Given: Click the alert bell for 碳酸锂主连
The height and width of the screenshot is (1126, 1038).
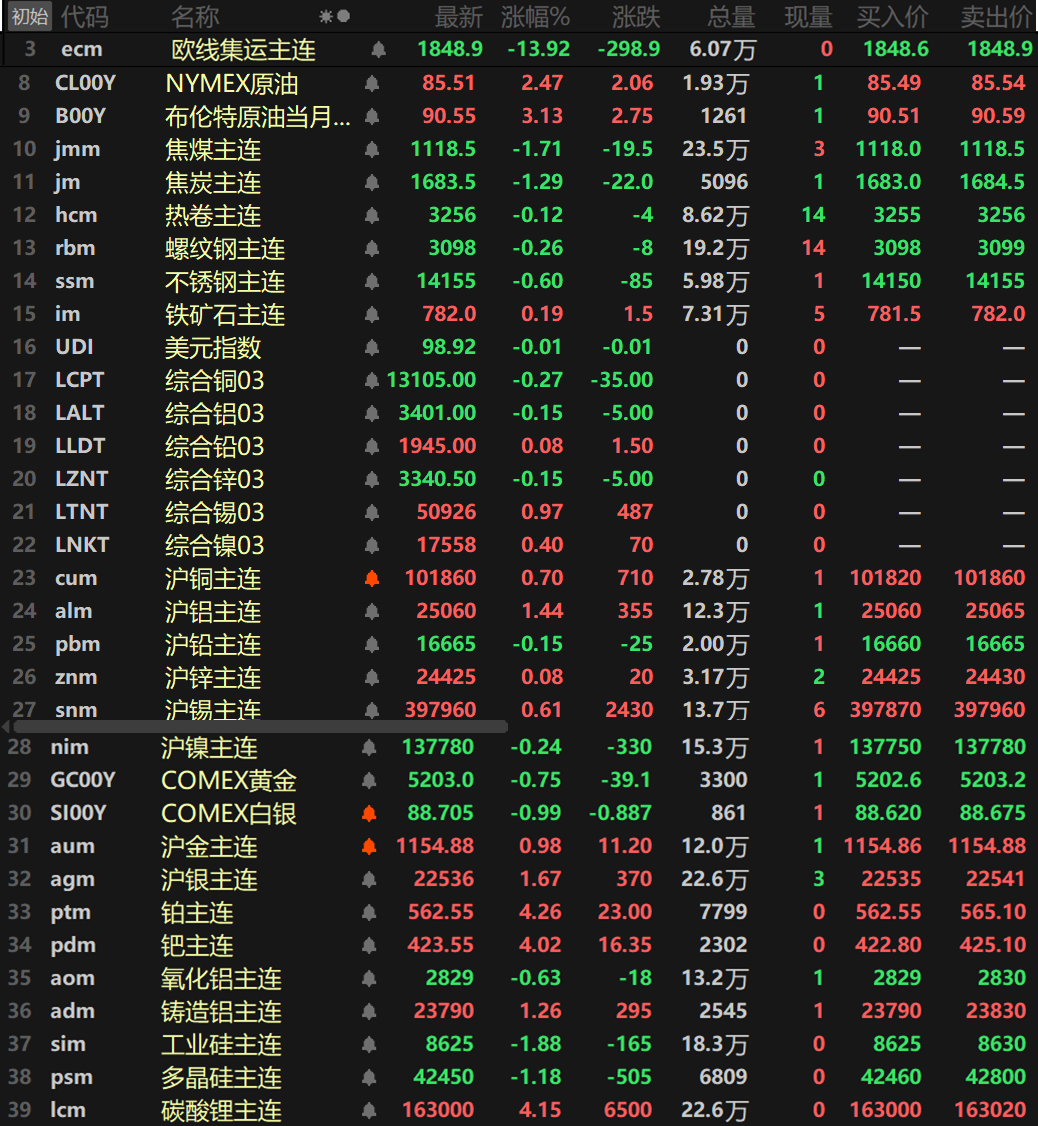Looking at the screenshot, I should point(371,1110).
